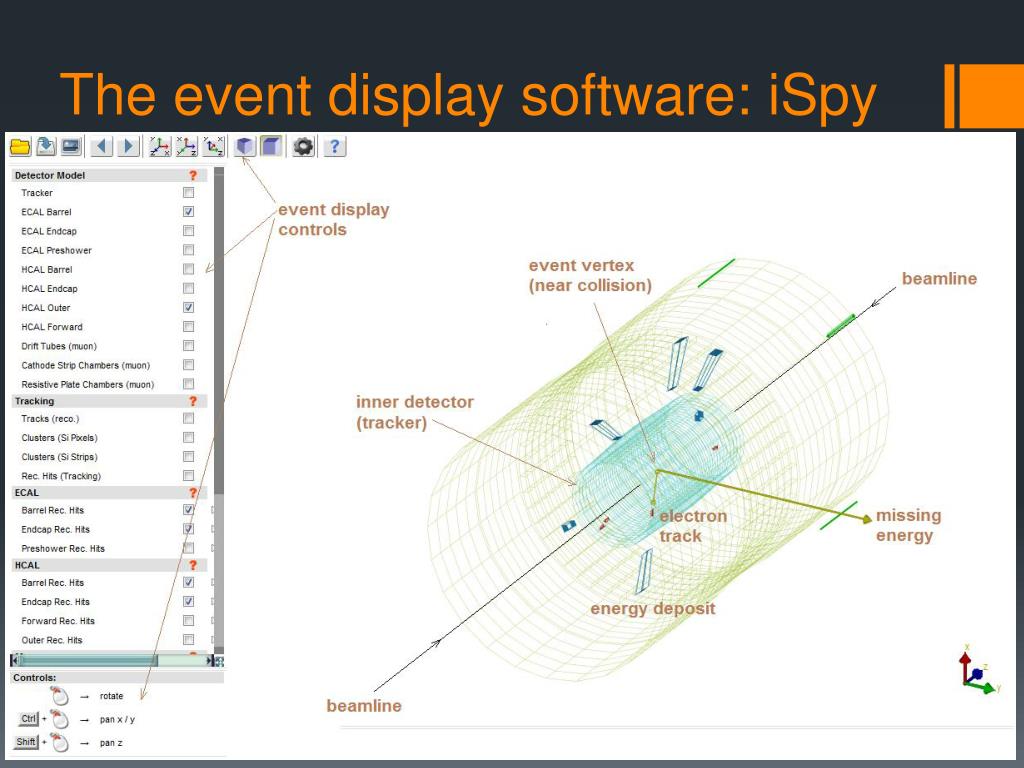Collapse the HCAL section header
This screenshot has width=1024, height=768.
[x=109, y=565]
